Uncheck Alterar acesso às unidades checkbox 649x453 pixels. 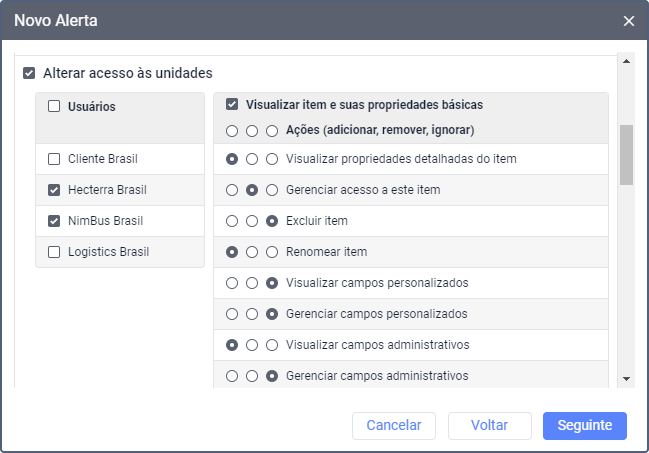point(29,73)
